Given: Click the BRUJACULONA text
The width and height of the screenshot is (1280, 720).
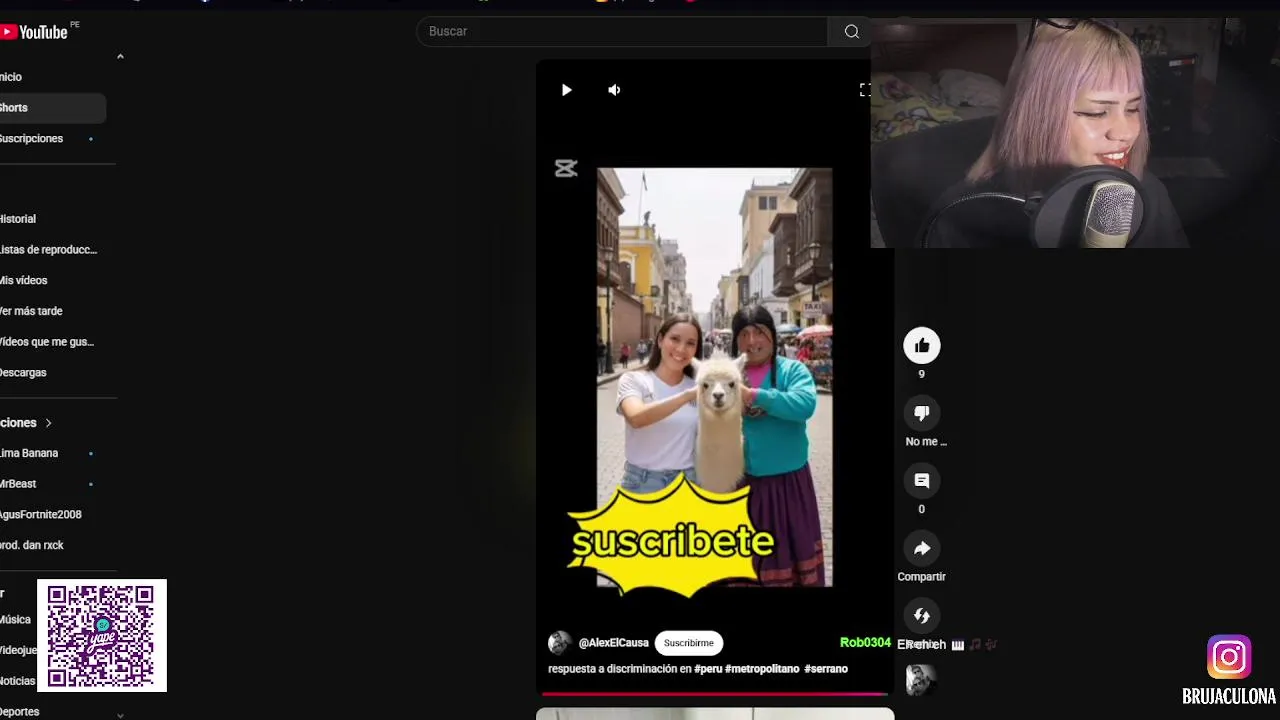Looking at the screenshot, I should [x=1229, y=696].
